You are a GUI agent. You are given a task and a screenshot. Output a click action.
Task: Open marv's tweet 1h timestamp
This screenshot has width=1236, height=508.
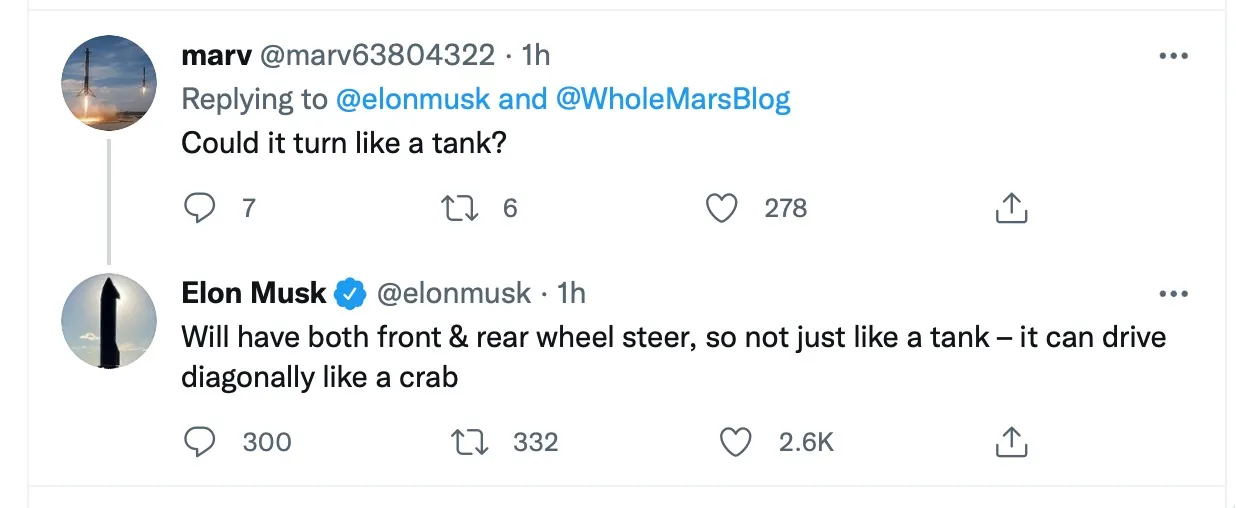point(536,54)
